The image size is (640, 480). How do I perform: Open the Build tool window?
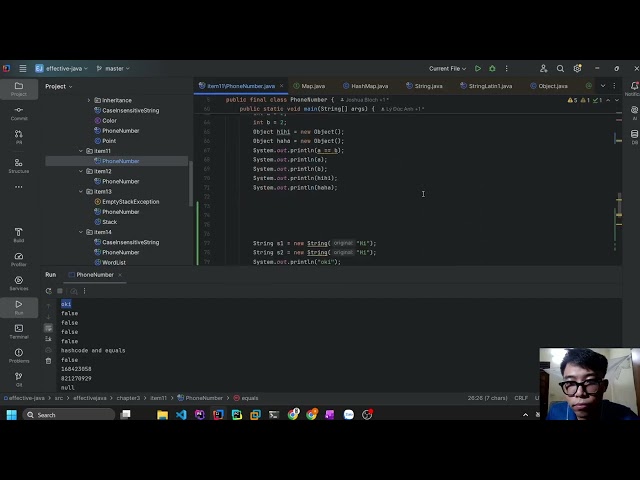tap(19, 235)
